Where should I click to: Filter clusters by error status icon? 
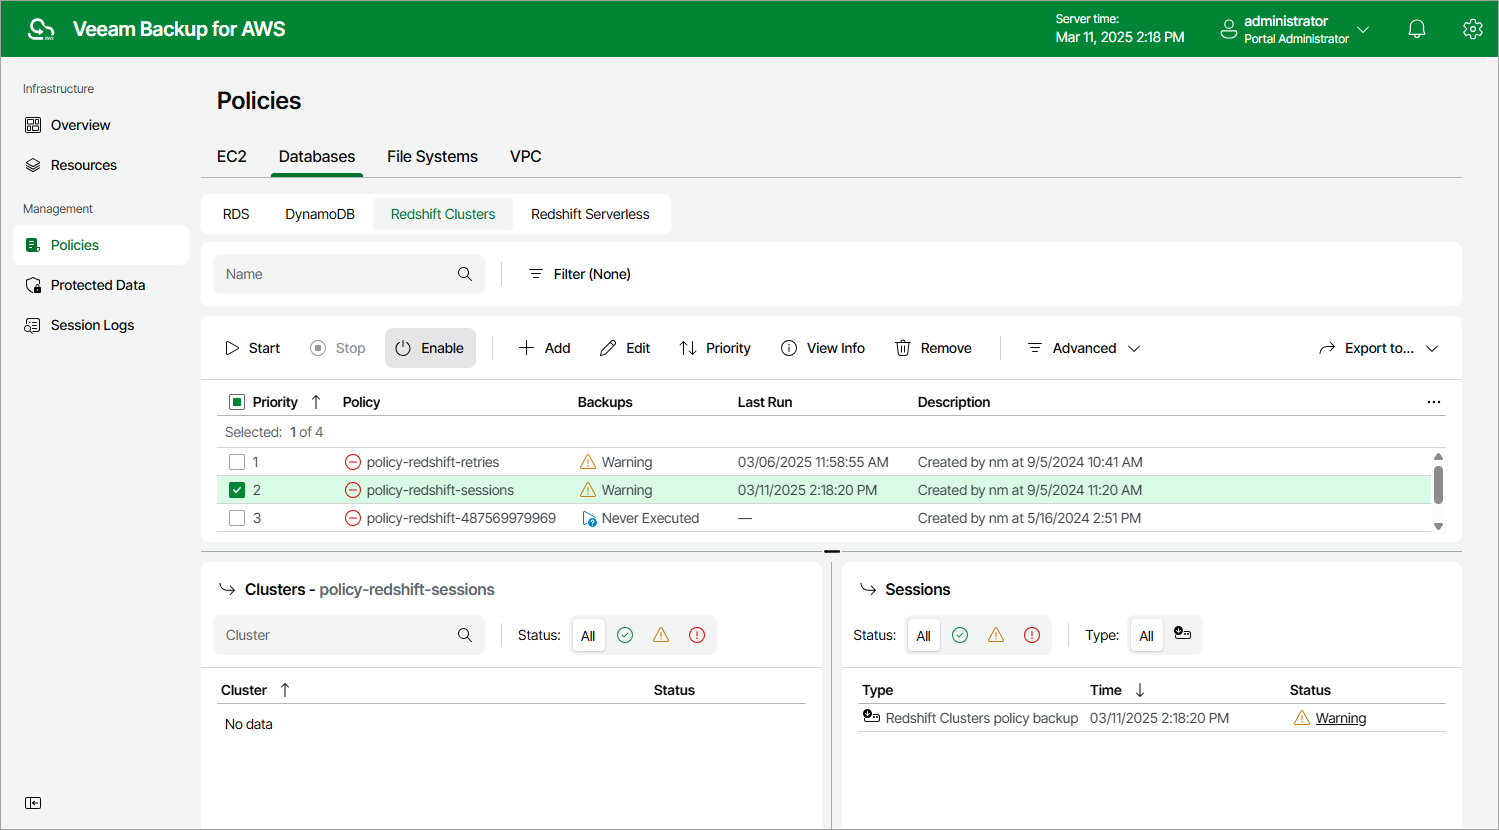point(697,635)
